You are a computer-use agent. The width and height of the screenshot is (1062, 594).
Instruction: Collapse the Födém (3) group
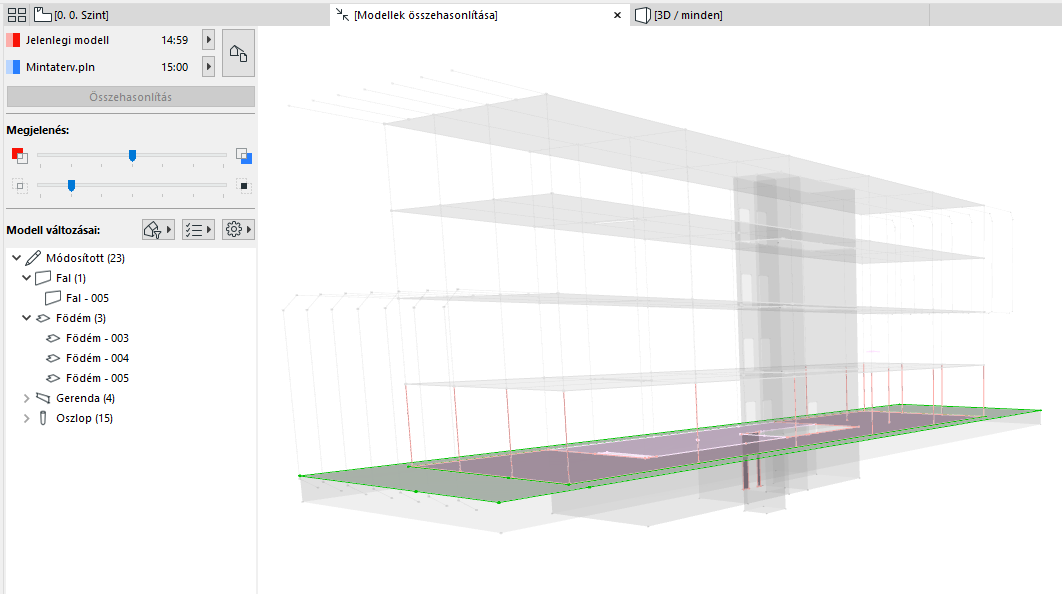tap(26, 318)
